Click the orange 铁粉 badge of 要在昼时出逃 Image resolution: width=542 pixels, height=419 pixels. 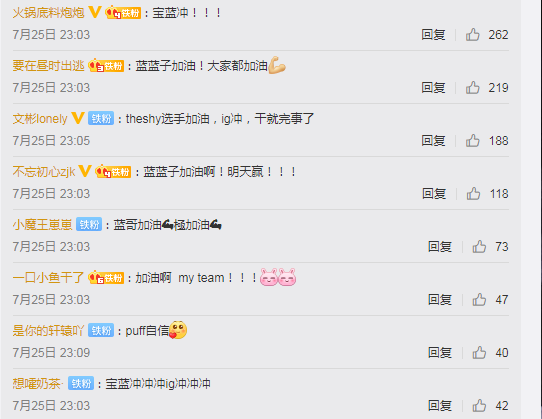(x=106, y=65)
